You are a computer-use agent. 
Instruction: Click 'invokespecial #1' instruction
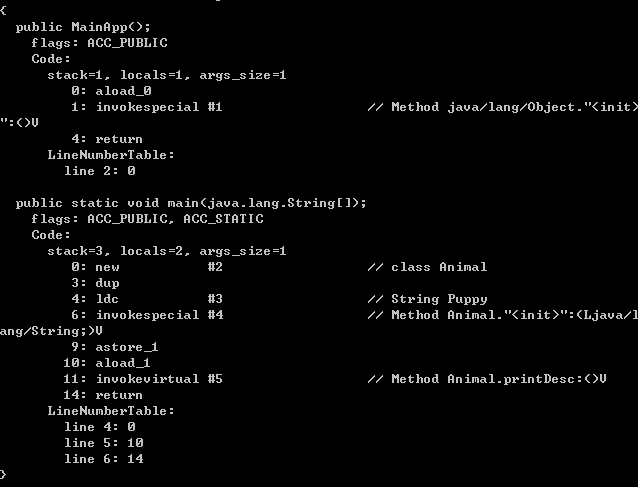[158, 106]
